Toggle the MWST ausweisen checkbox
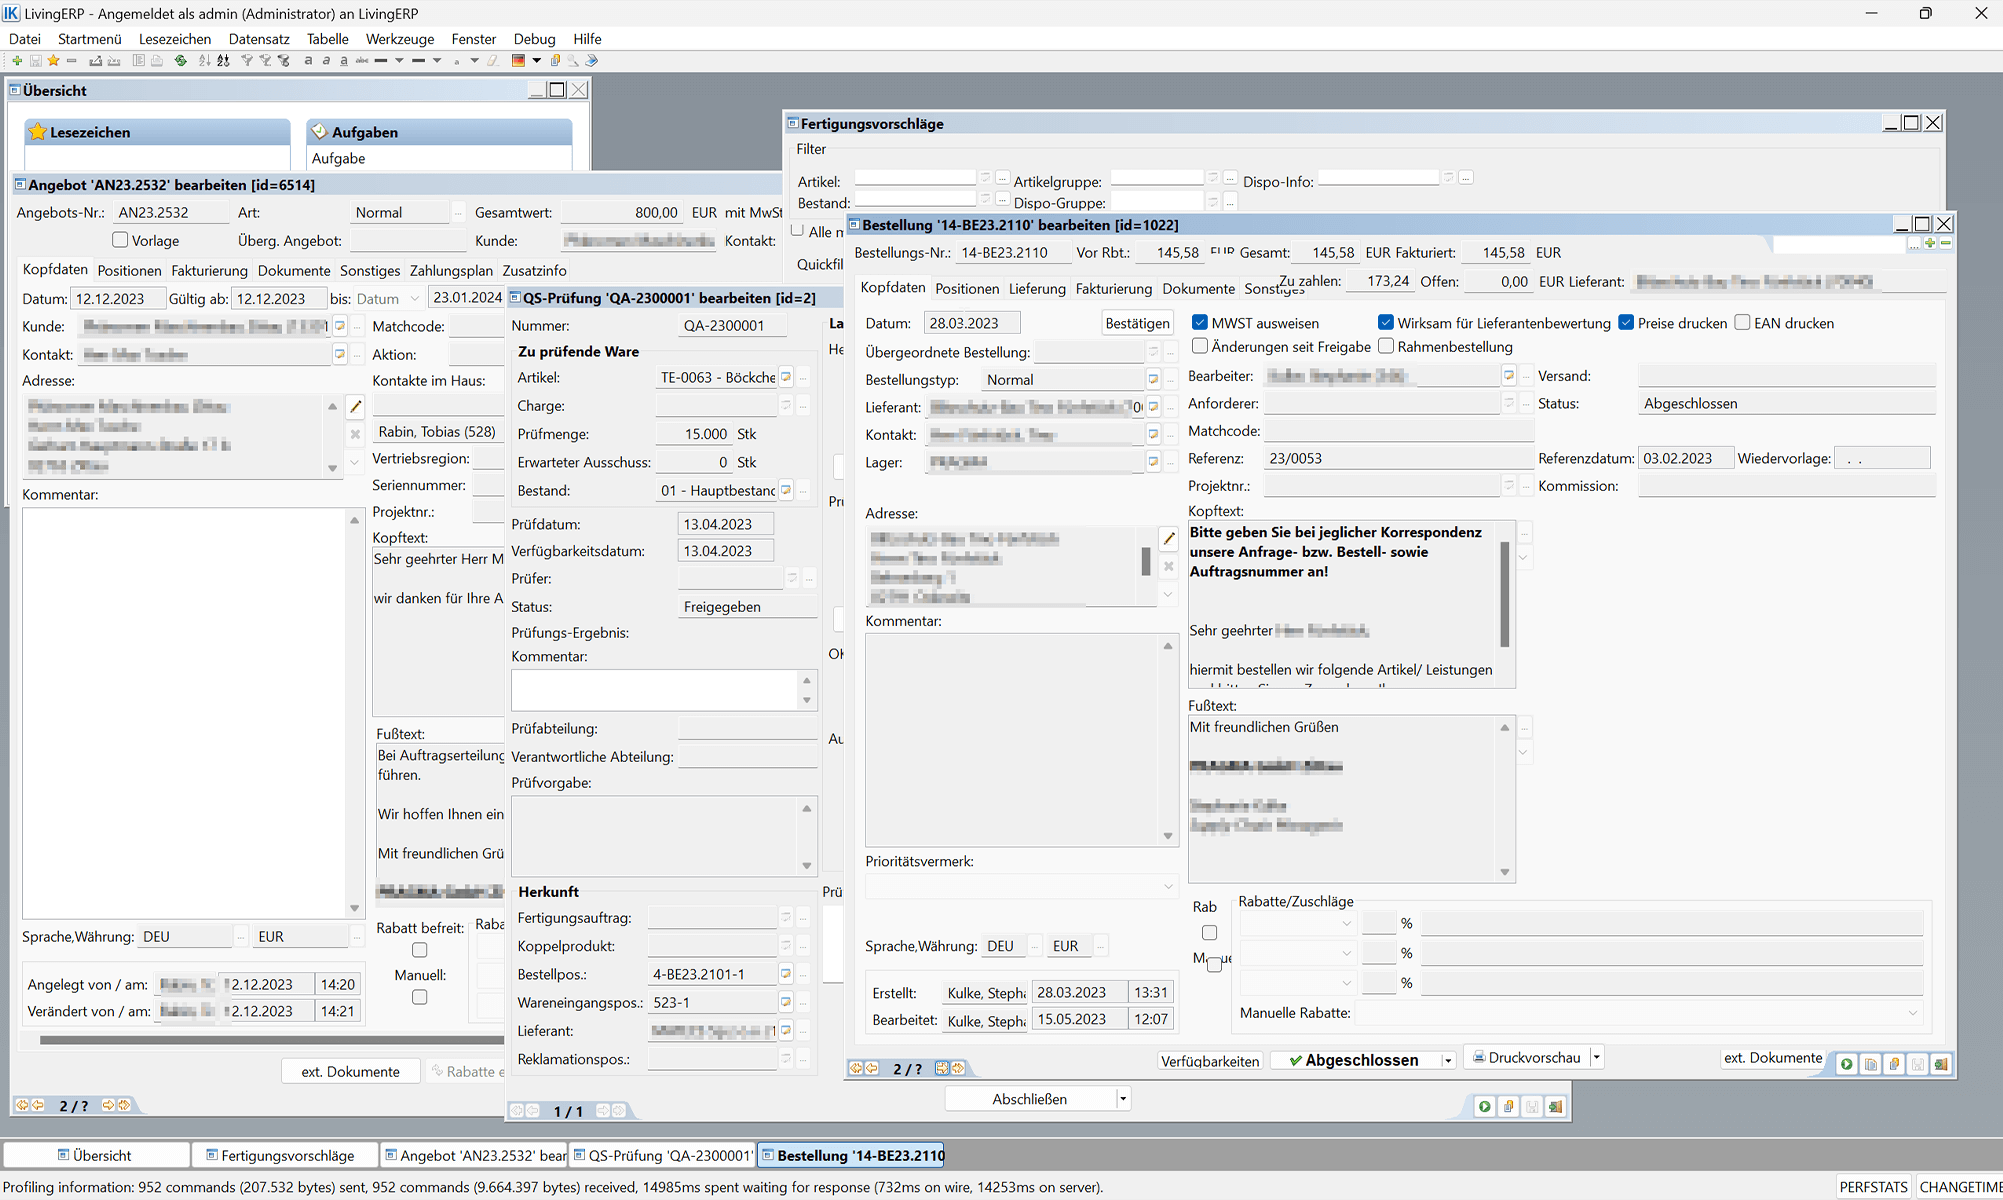Image resolution: width=2003 pixels, height=1200 pixels. point(1200,322)
